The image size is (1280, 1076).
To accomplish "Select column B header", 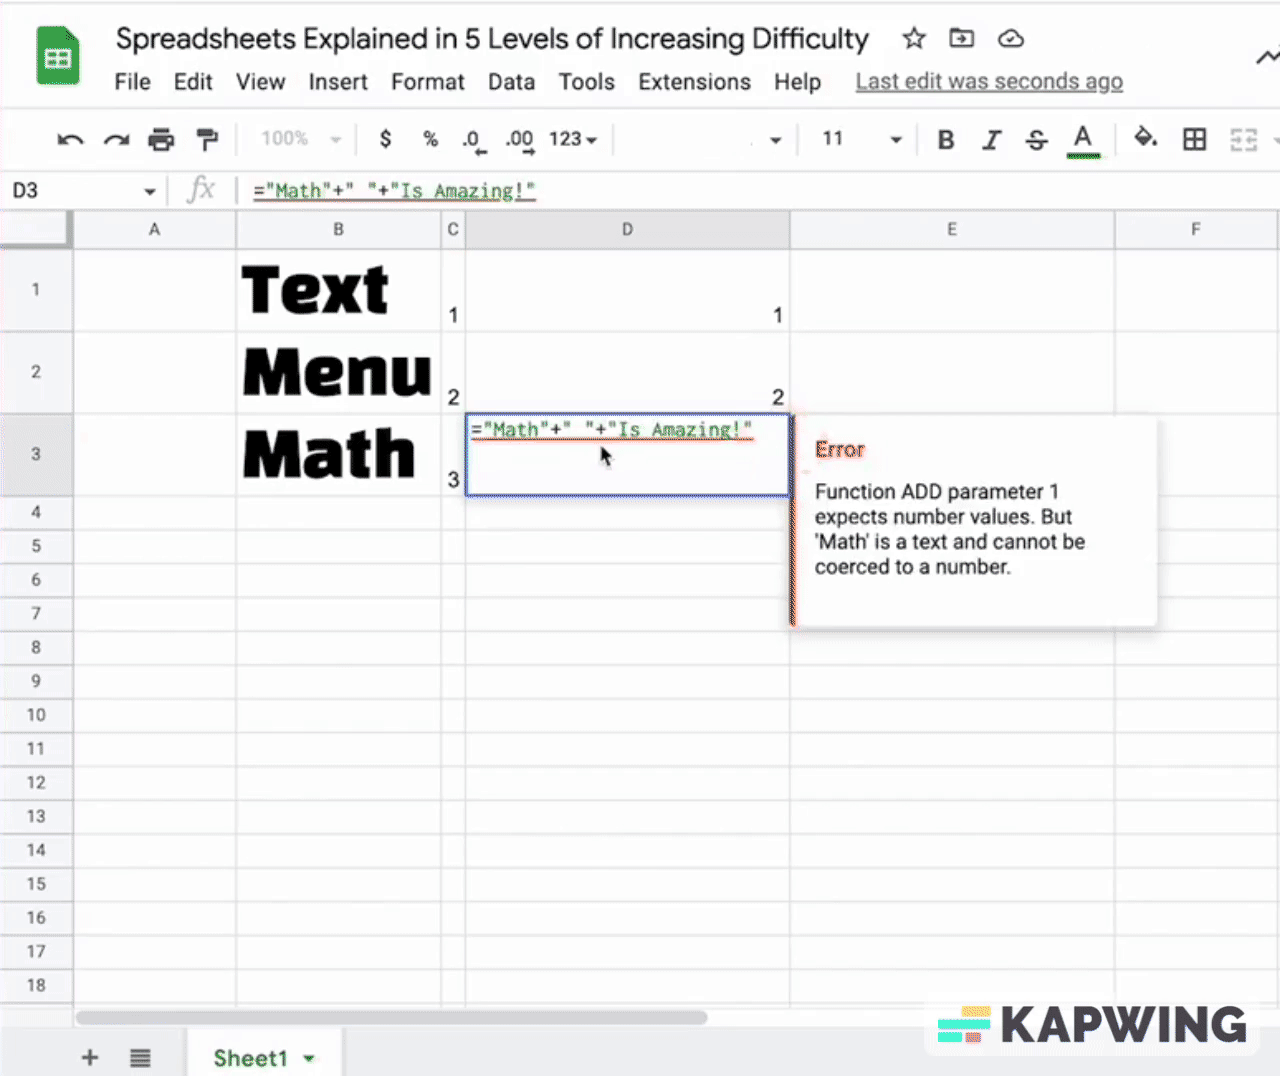I will (338, 230).
